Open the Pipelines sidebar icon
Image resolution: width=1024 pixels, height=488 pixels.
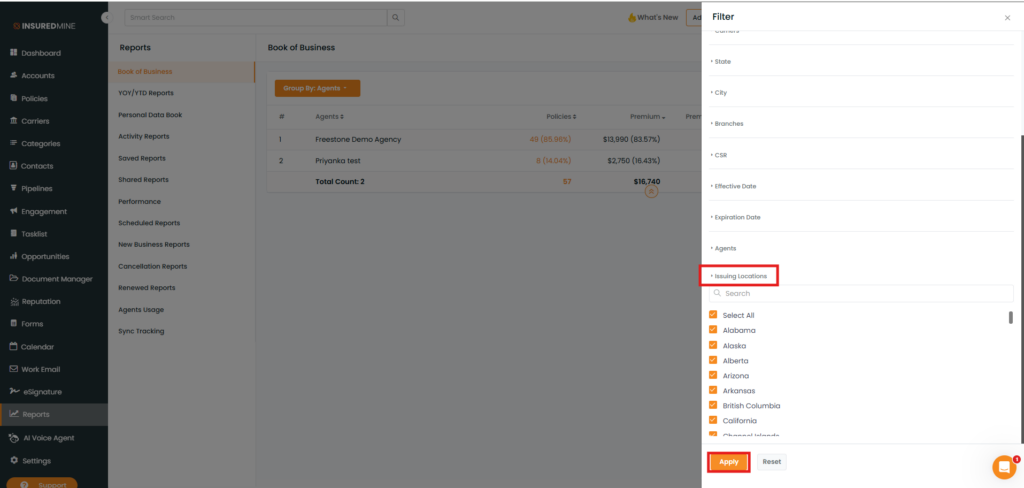pos(13,188)
